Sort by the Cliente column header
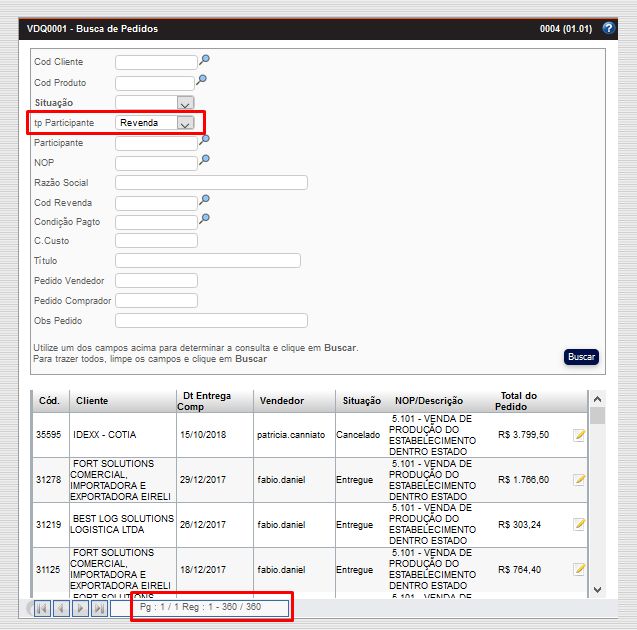 [x=92, y=401]
